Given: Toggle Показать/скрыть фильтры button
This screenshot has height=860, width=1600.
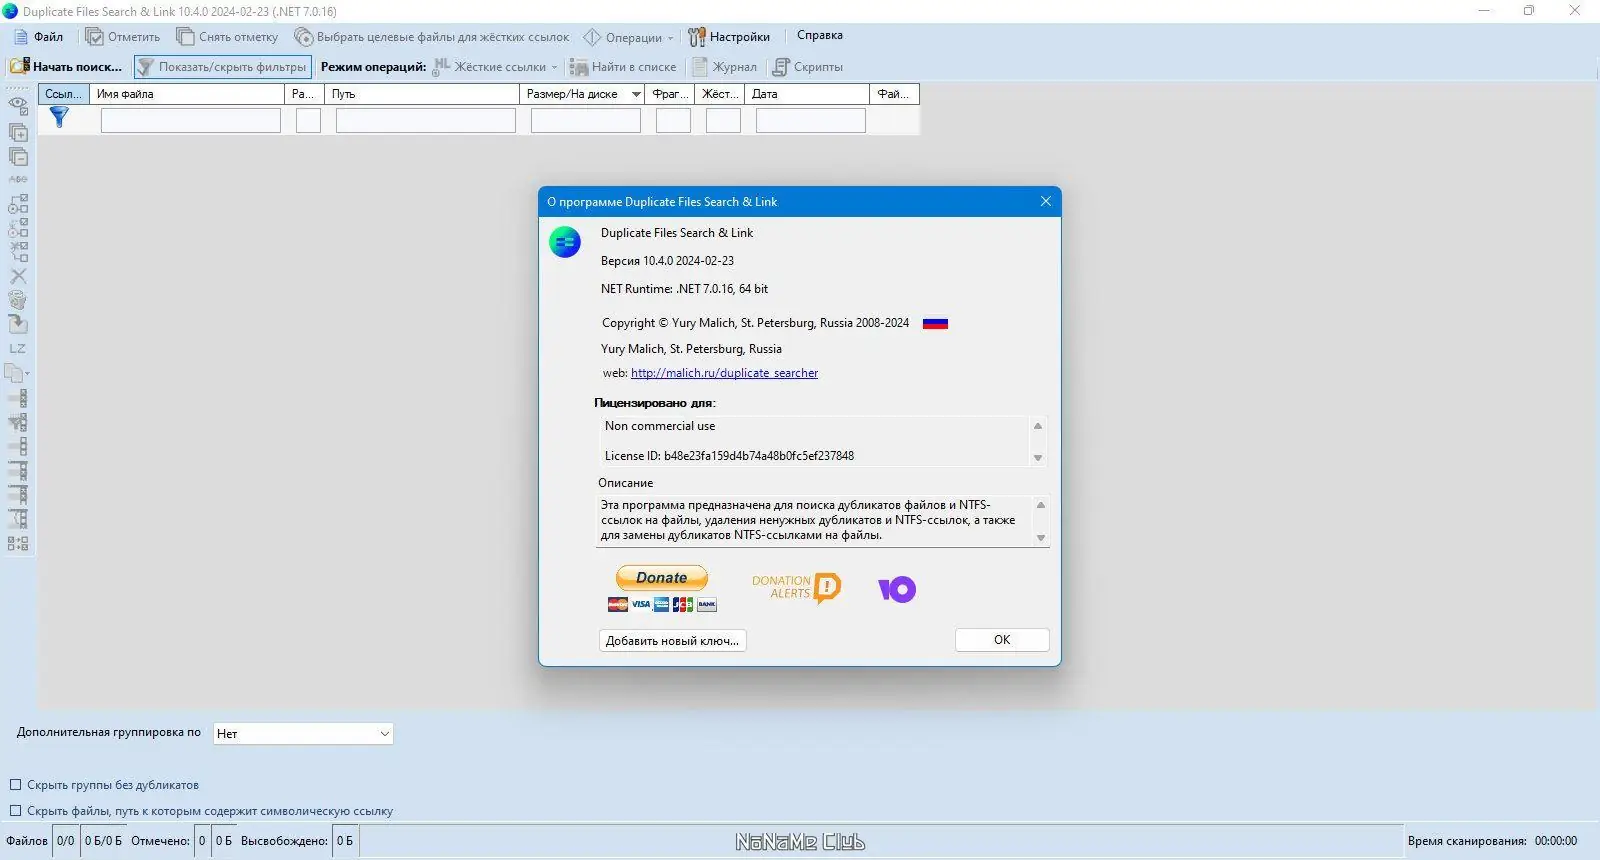Looking at the screenshot, I should click(223, 67).
